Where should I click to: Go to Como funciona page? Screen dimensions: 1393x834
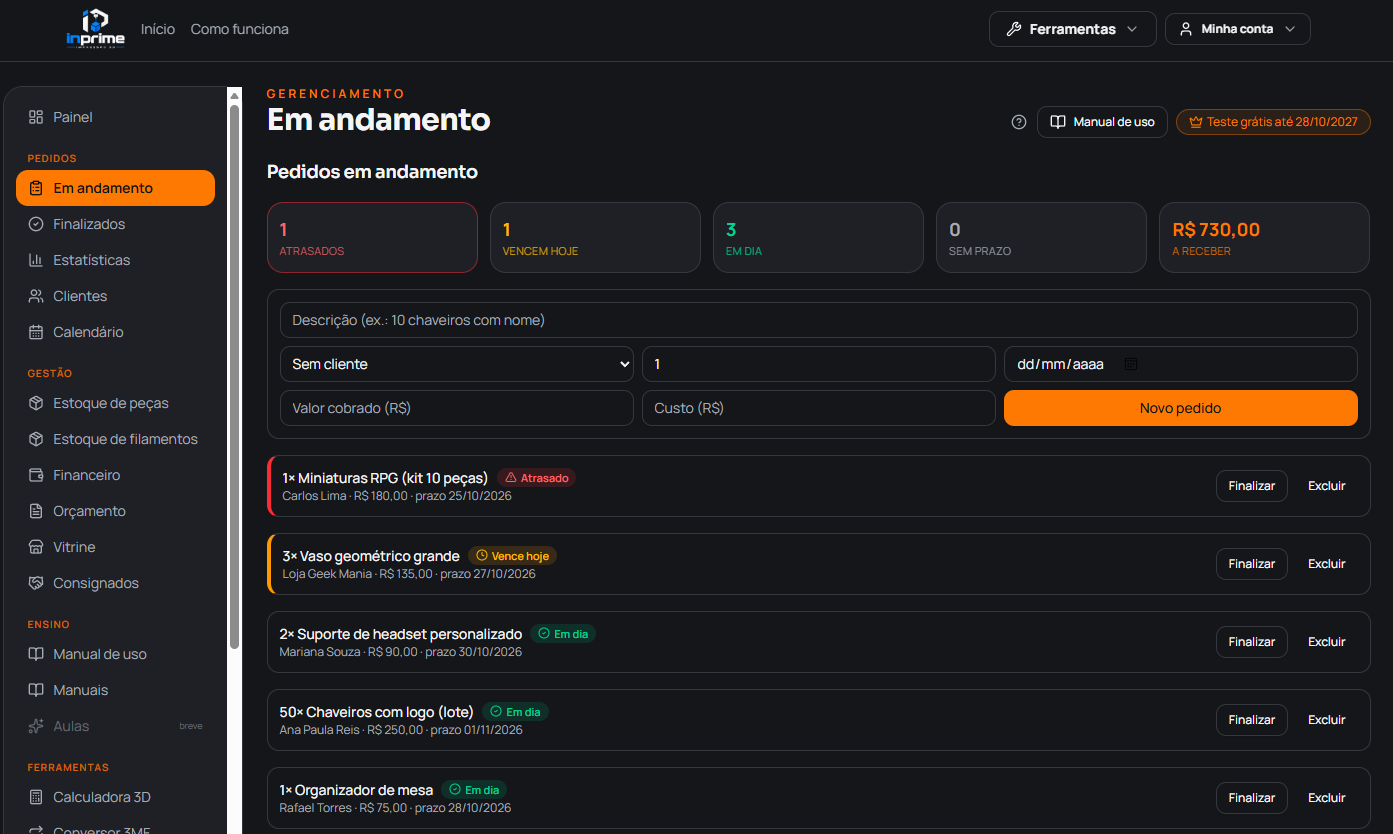coord(240,29)
